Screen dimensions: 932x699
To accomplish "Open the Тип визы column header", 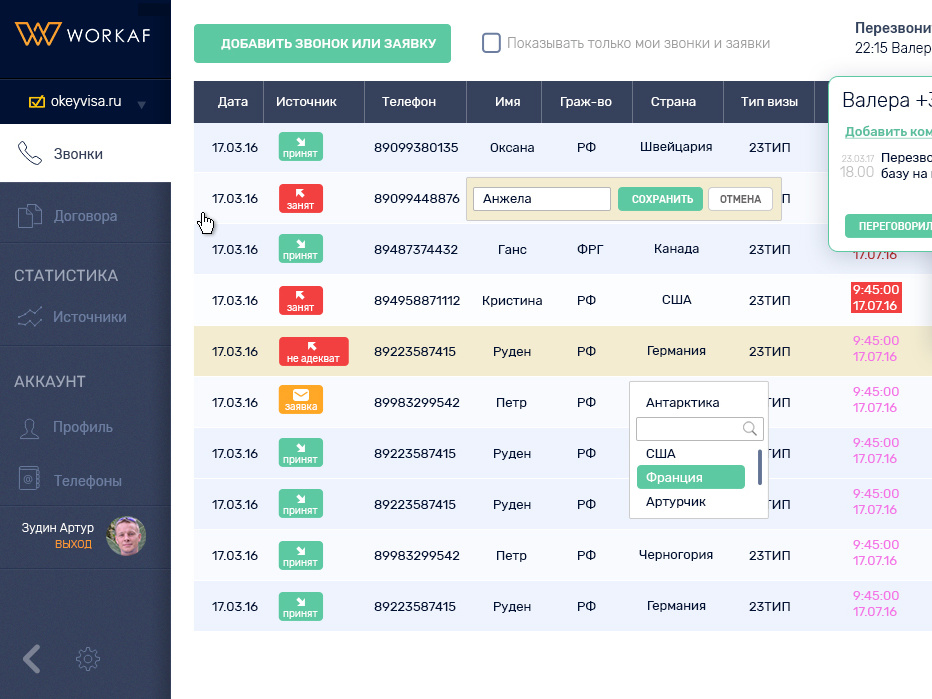I will [x=769, y=101].
